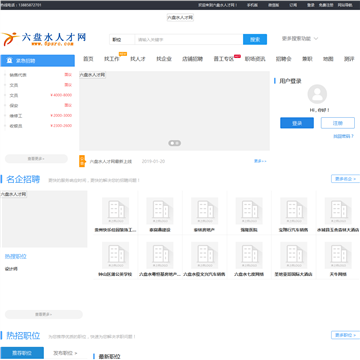Open 网站导航 in the top bar
The width and height of the screenshot is (360, 360).
pyautogui.click(x=345, y=5)
